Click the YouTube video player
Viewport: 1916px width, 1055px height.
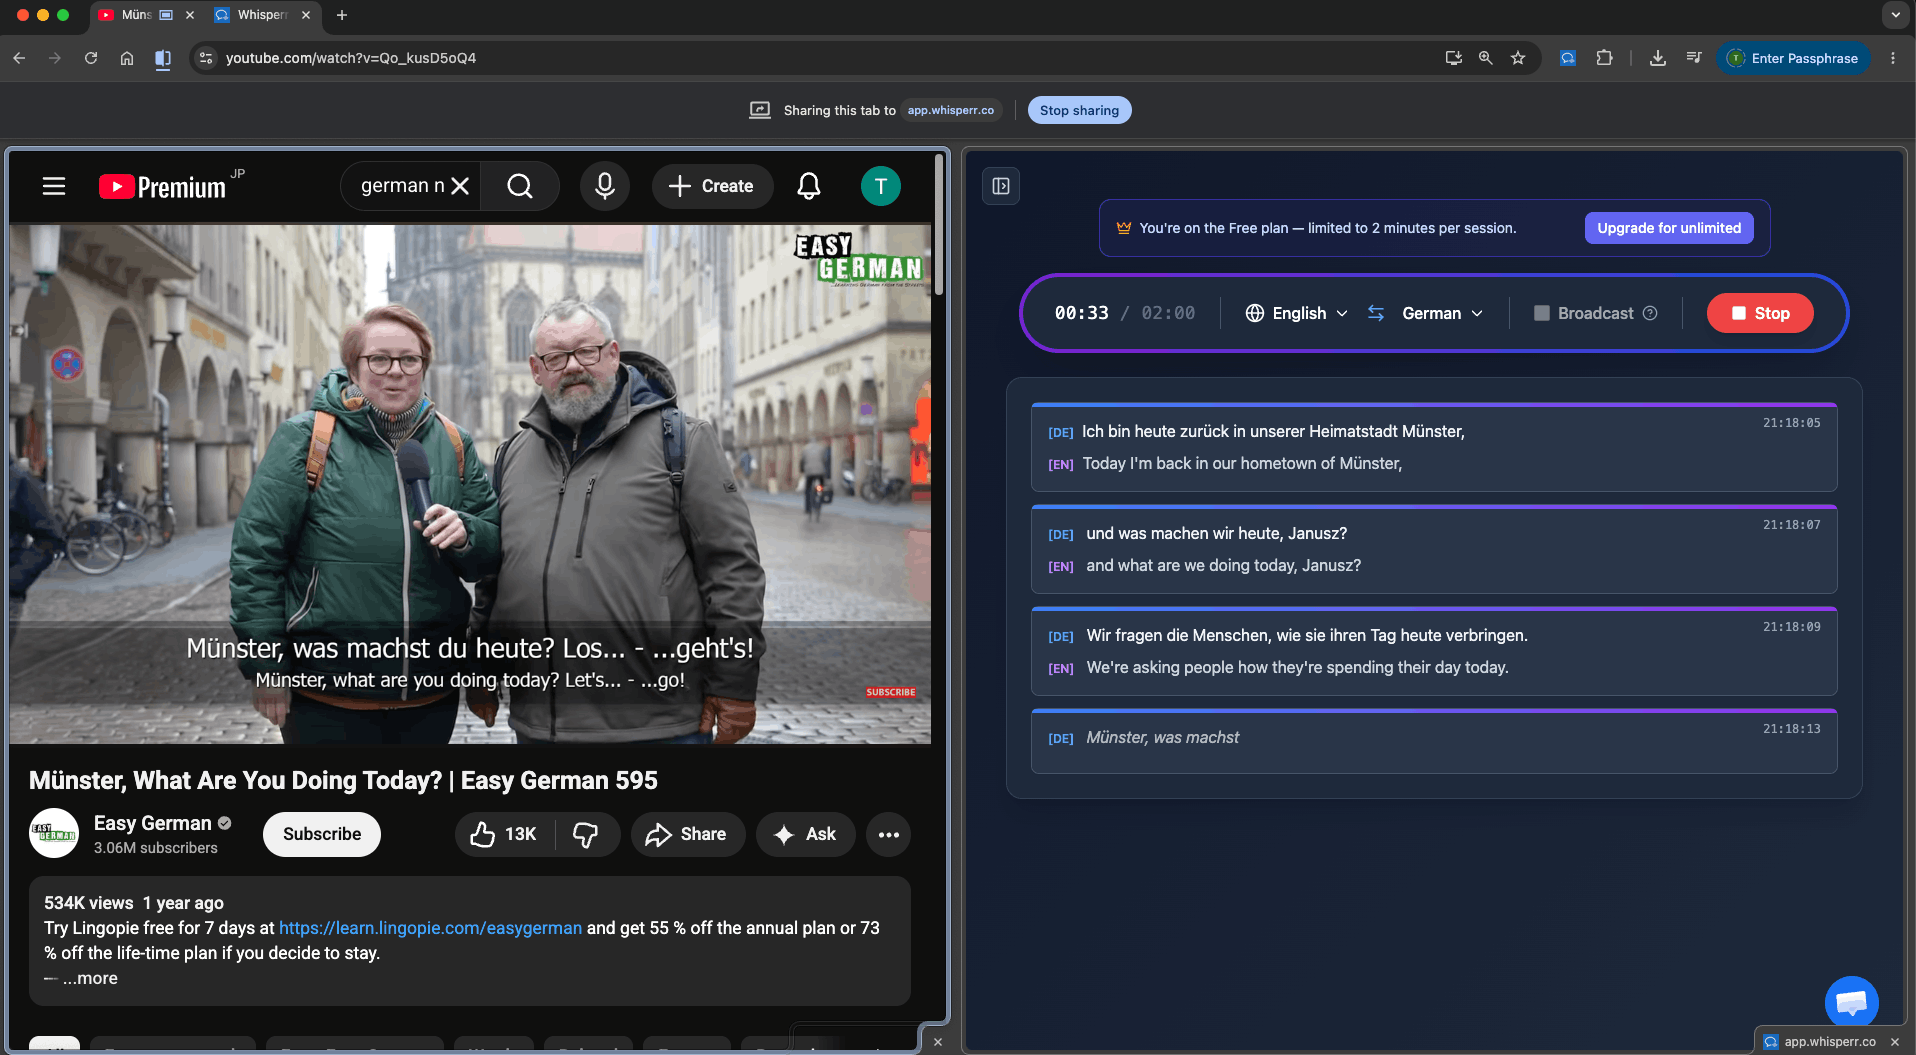coord(470,484)
